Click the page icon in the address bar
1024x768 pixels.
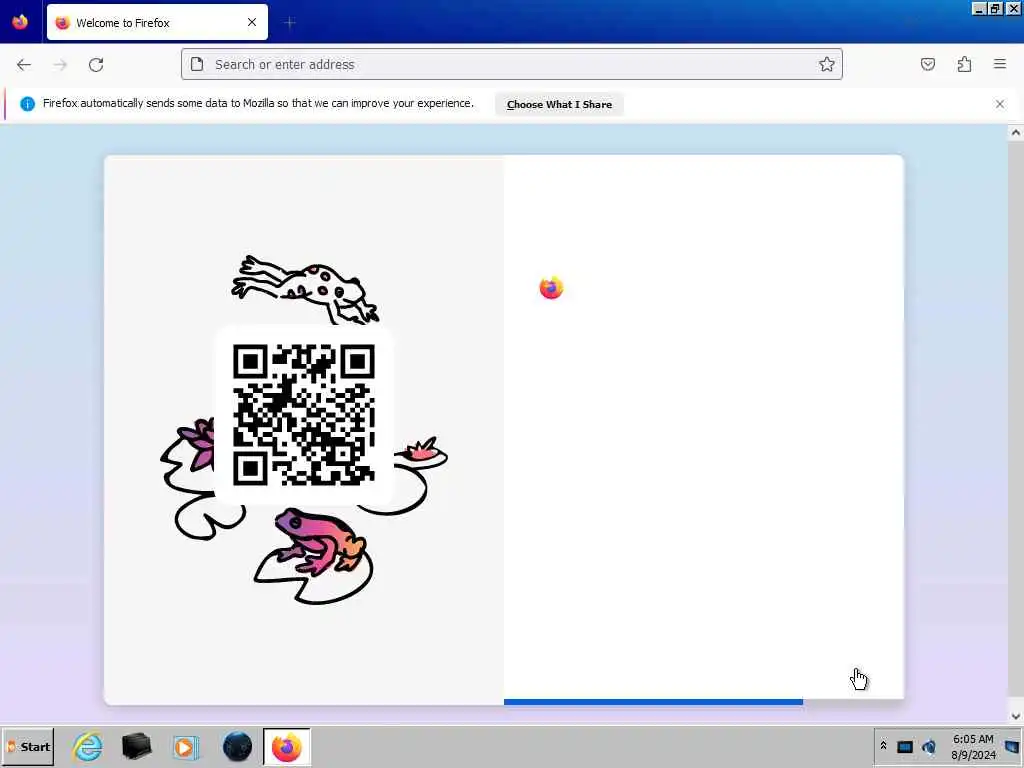click(197, 64)
